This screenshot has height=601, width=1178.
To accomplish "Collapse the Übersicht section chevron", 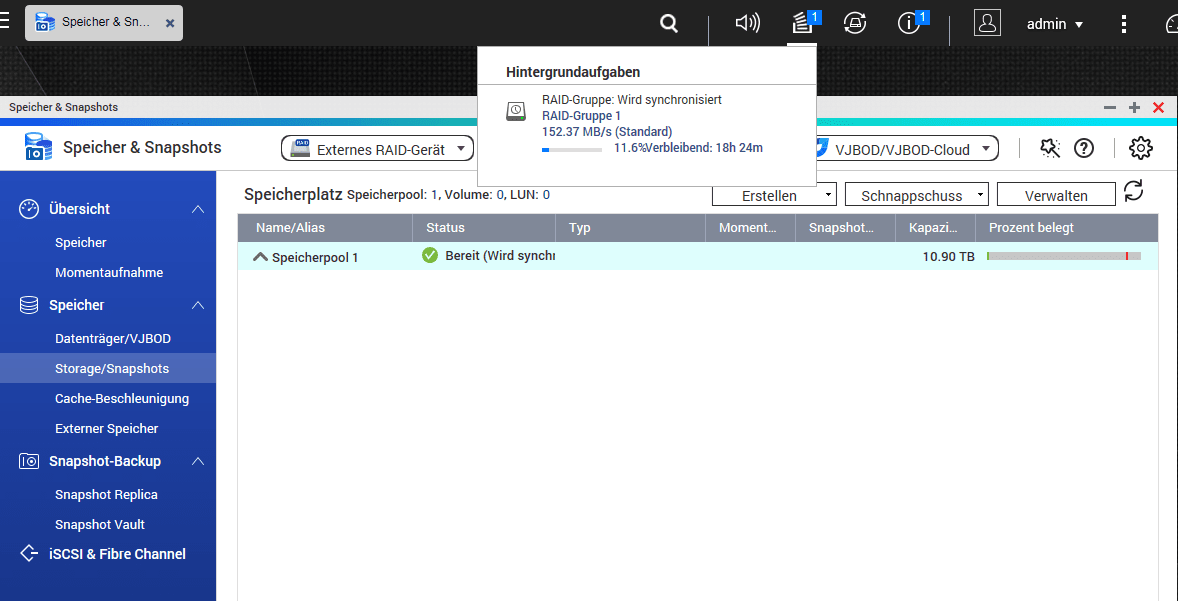I will tap(198, 209).
